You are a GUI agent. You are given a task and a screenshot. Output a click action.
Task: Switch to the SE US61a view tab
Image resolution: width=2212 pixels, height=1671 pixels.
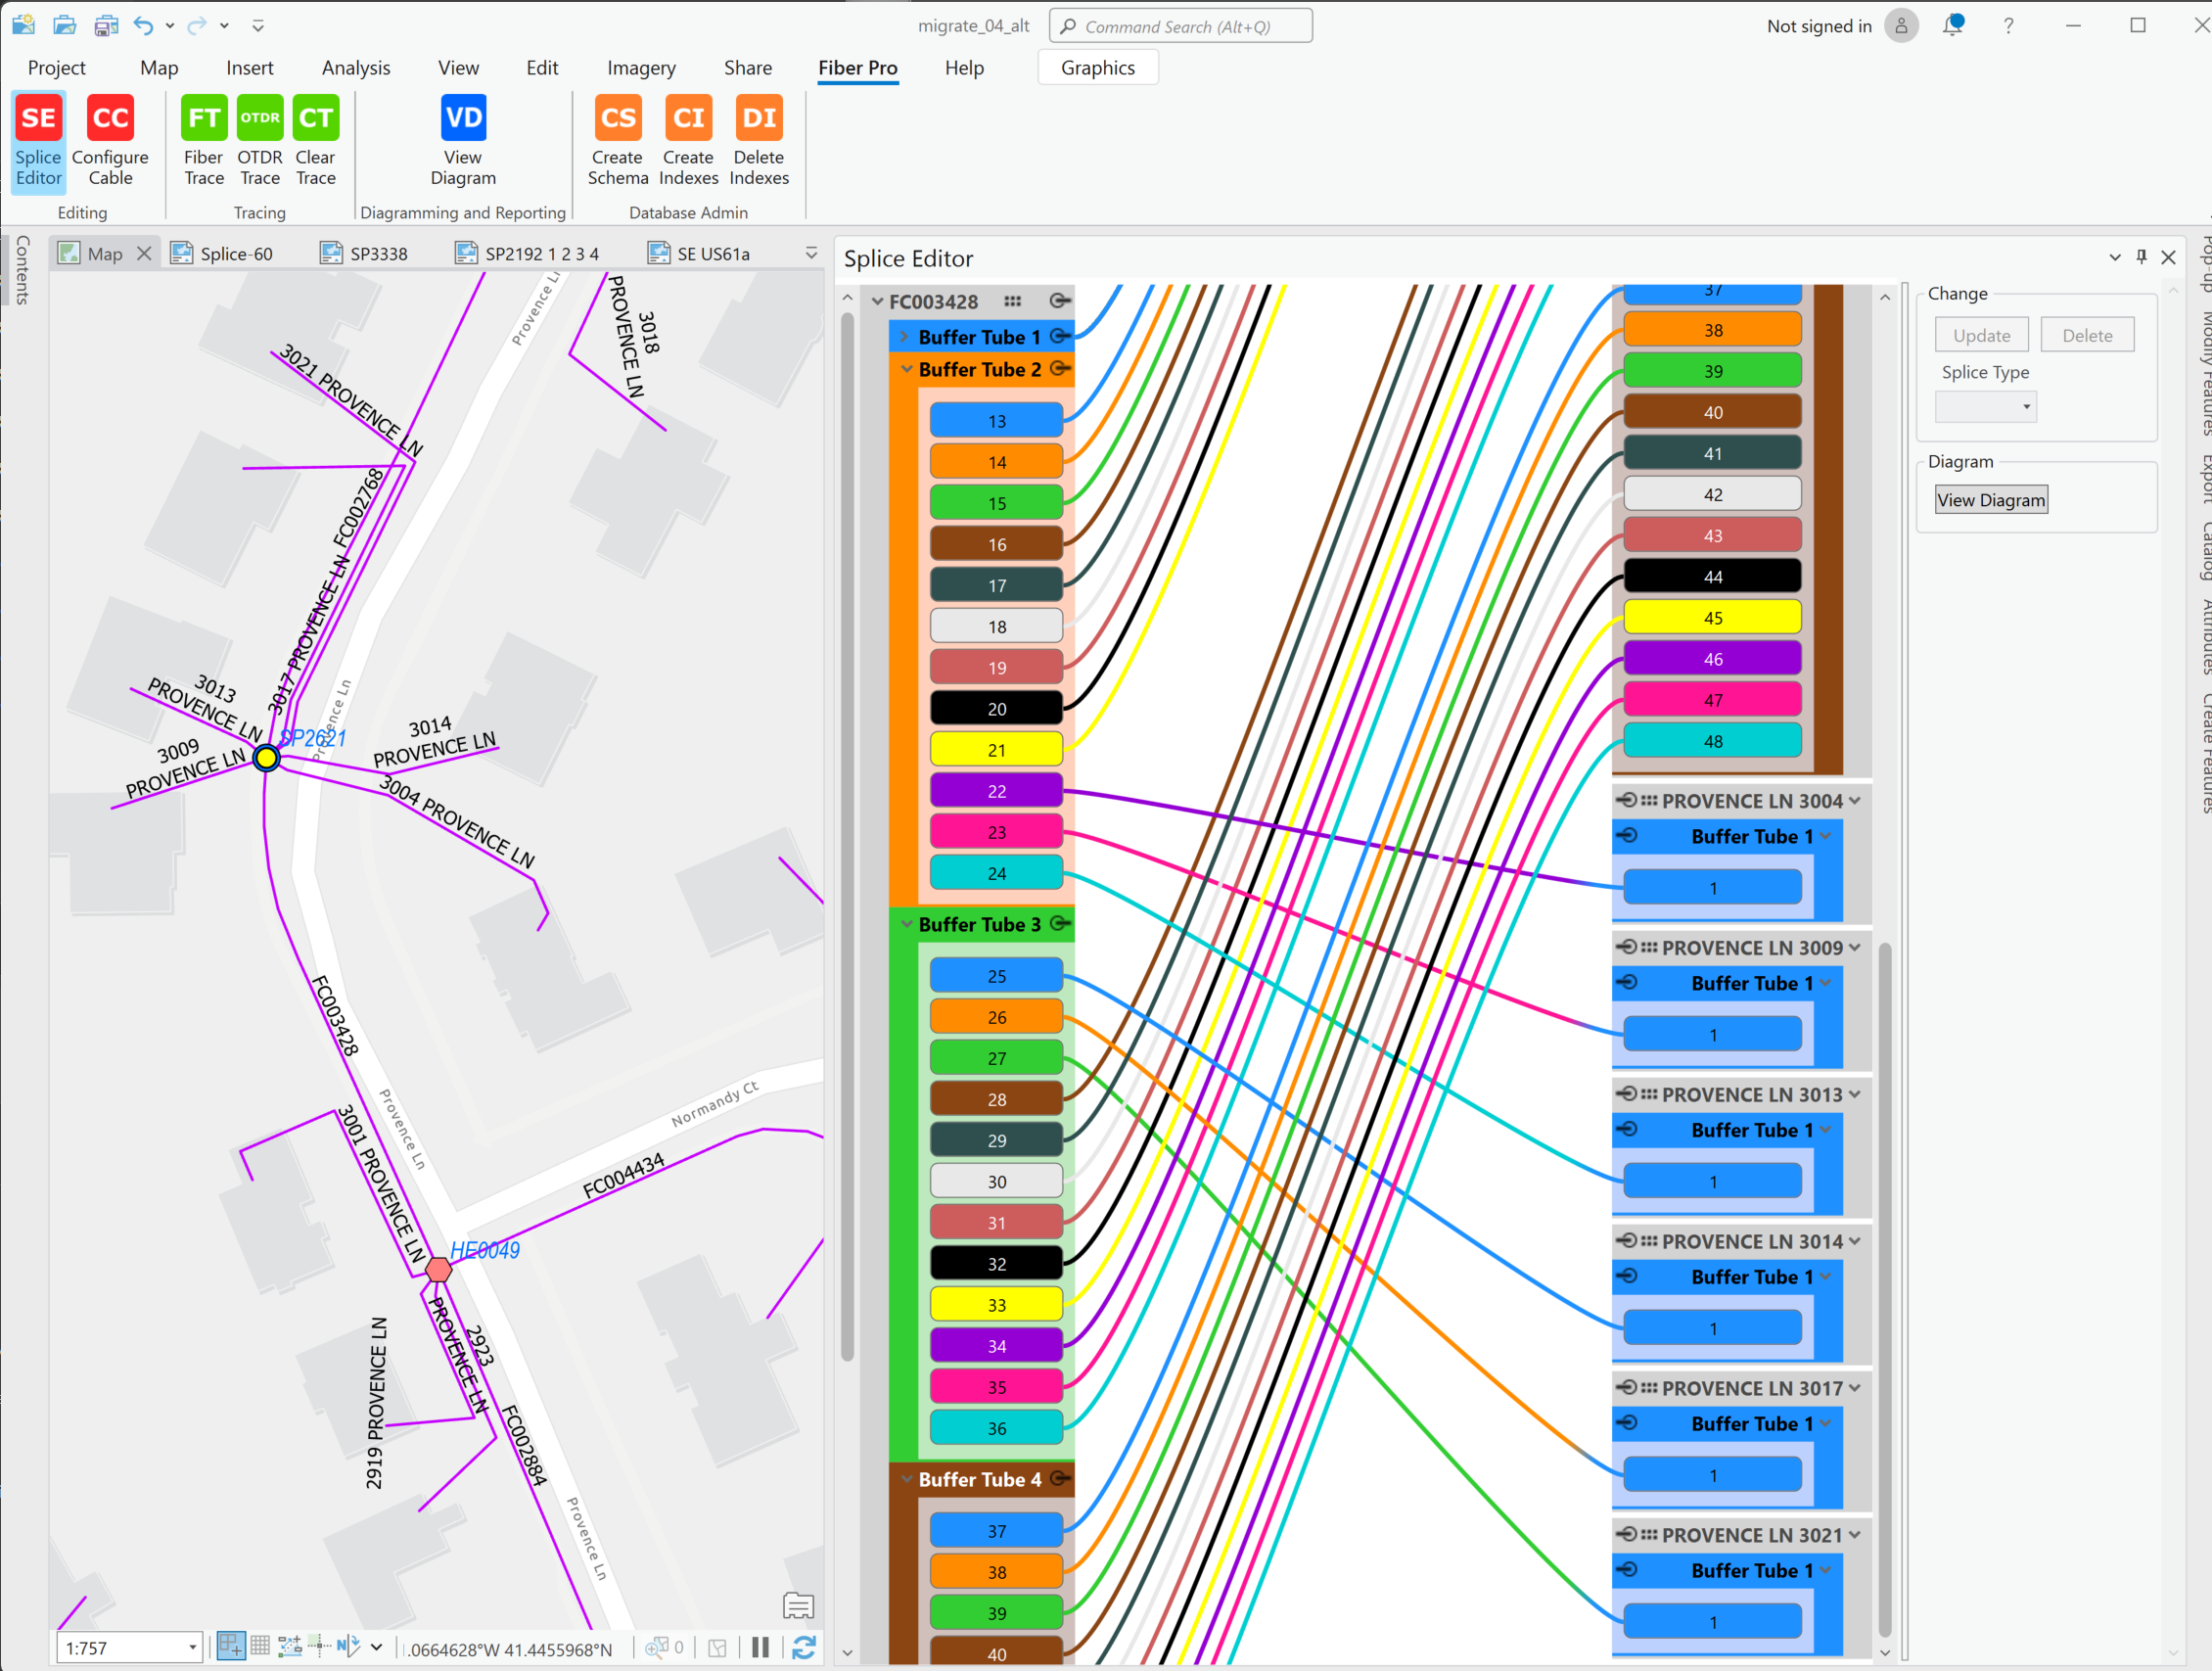699,254
